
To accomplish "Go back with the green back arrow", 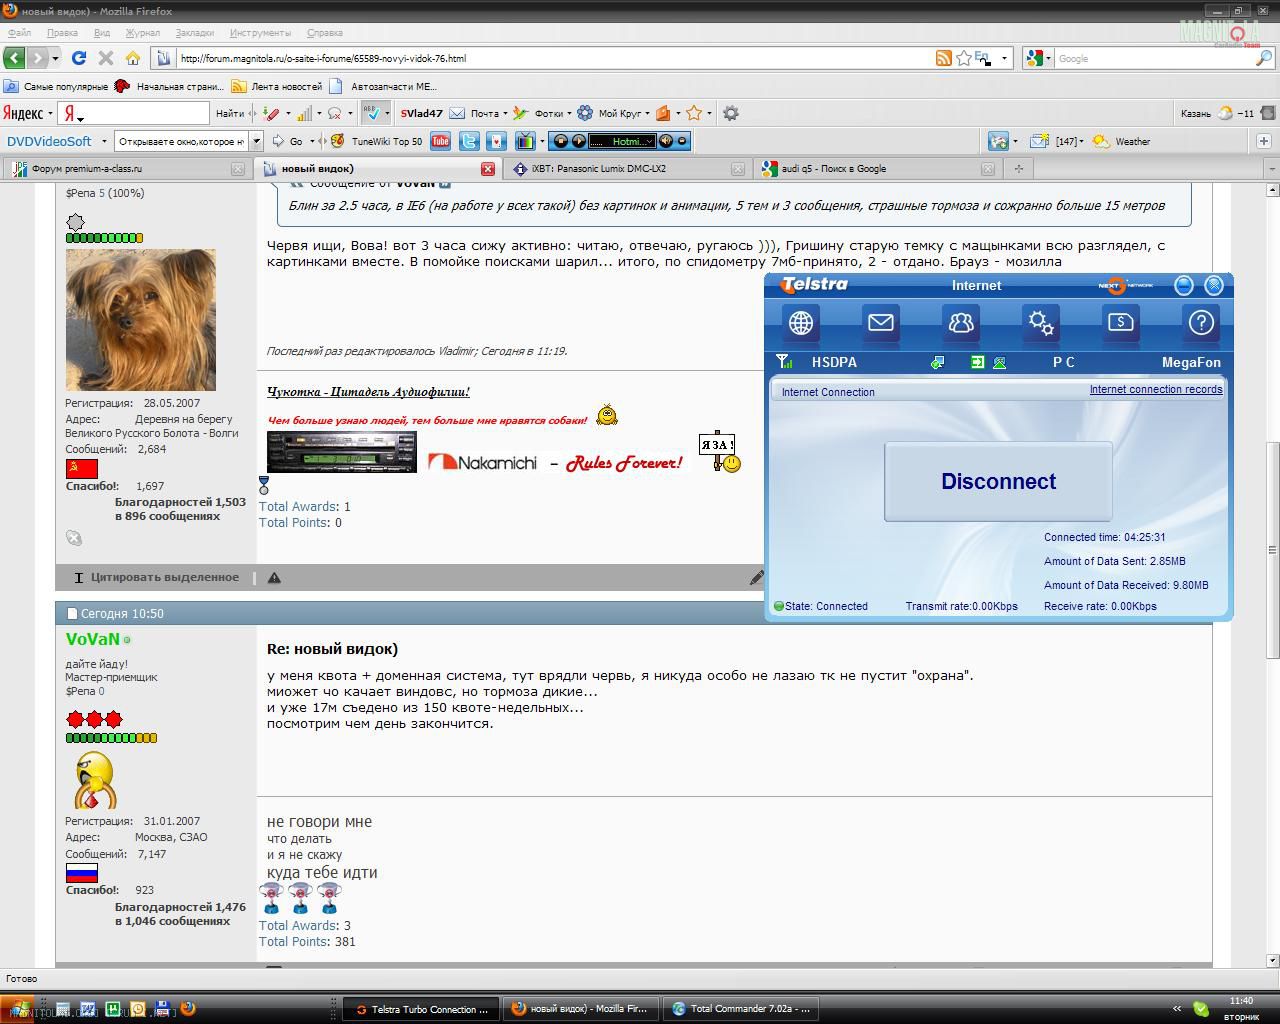I will tap(14, 58).
